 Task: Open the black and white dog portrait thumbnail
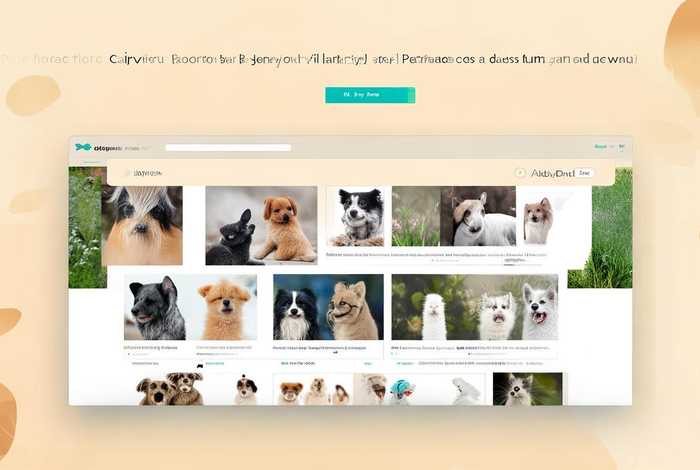coord(355,216)
